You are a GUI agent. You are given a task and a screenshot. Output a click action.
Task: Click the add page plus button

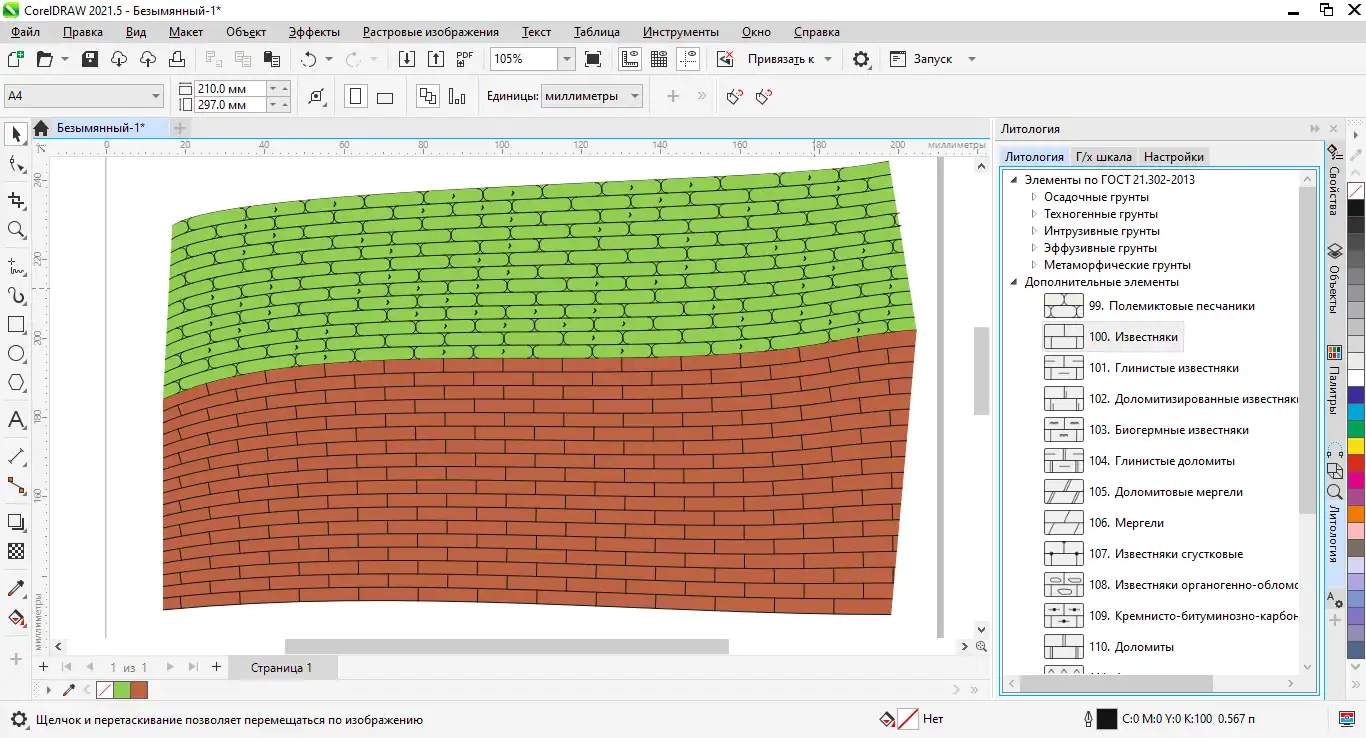point(216,667)
